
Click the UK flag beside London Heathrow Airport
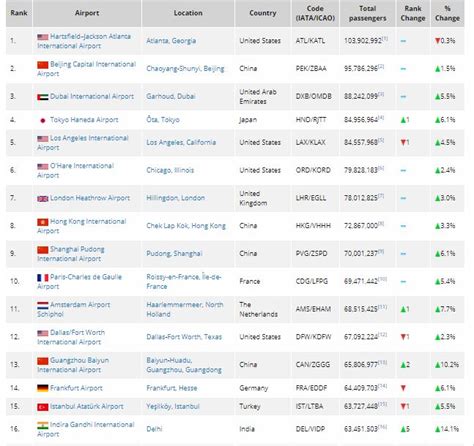click(x=43, y=199)
